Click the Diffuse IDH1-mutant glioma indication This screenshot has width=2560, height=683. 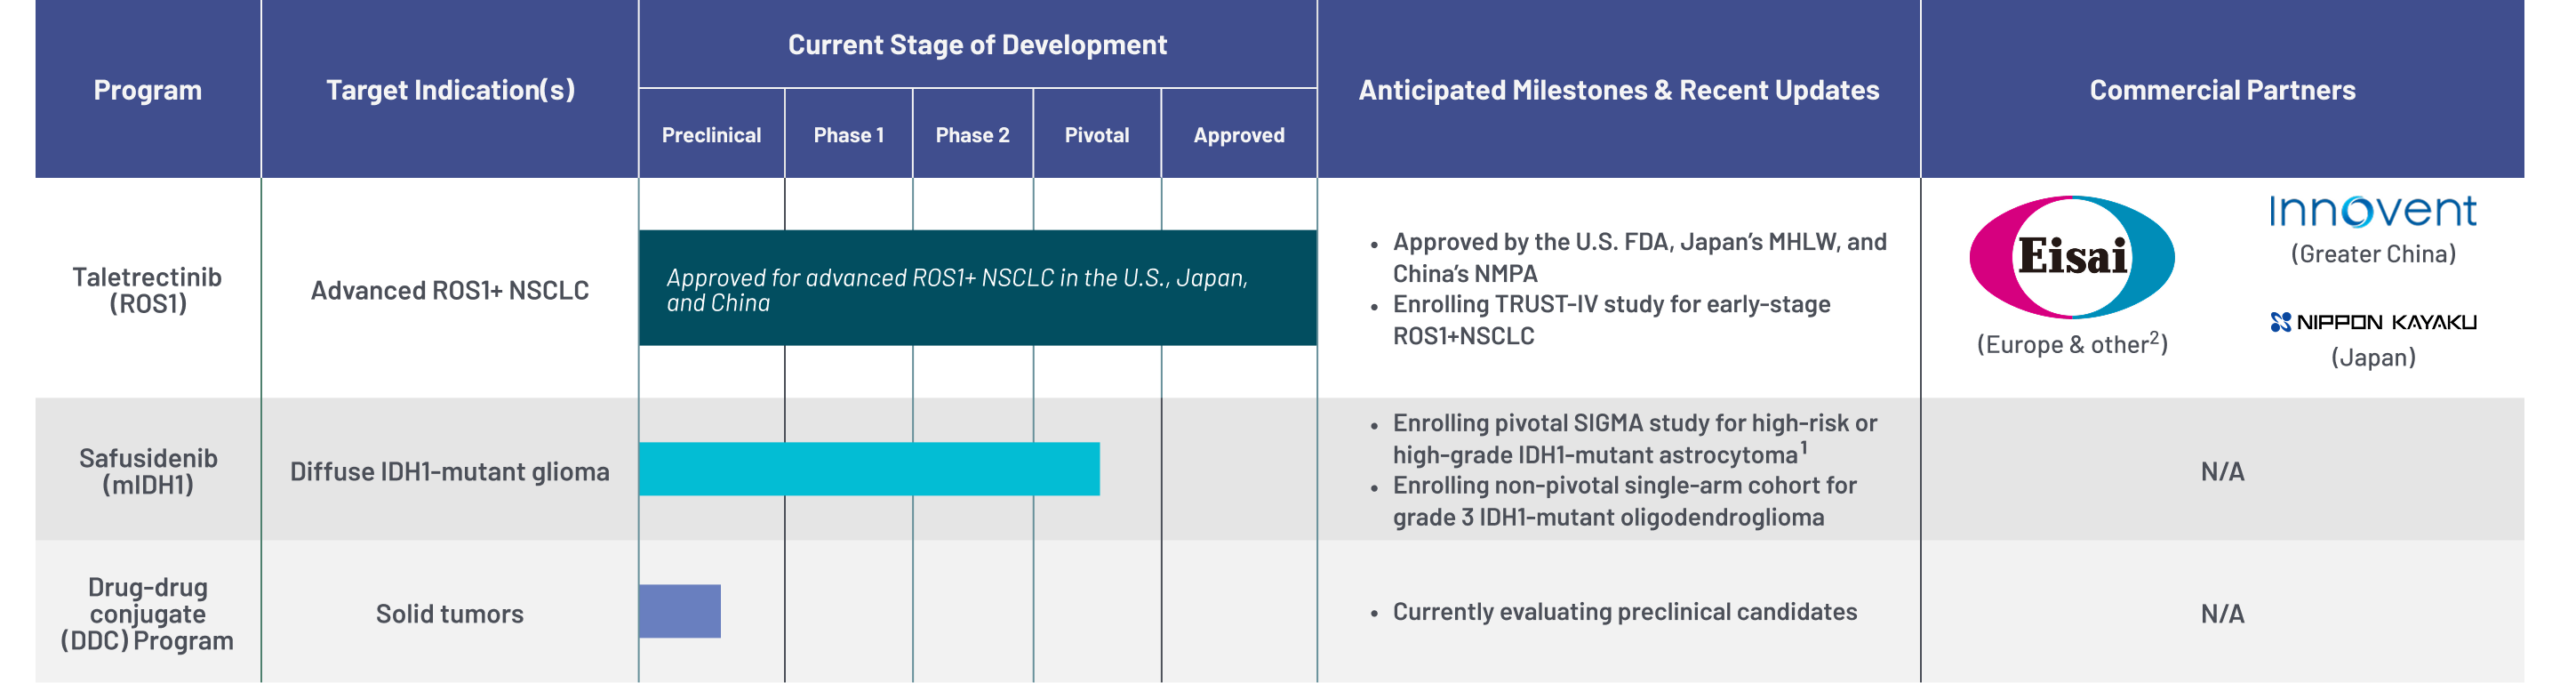[449, 471]
